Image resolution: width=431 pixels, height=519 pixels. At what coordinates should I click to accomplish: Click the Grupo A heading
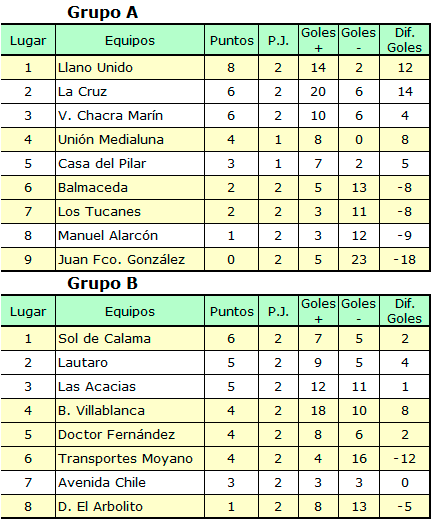pos(102,12)
